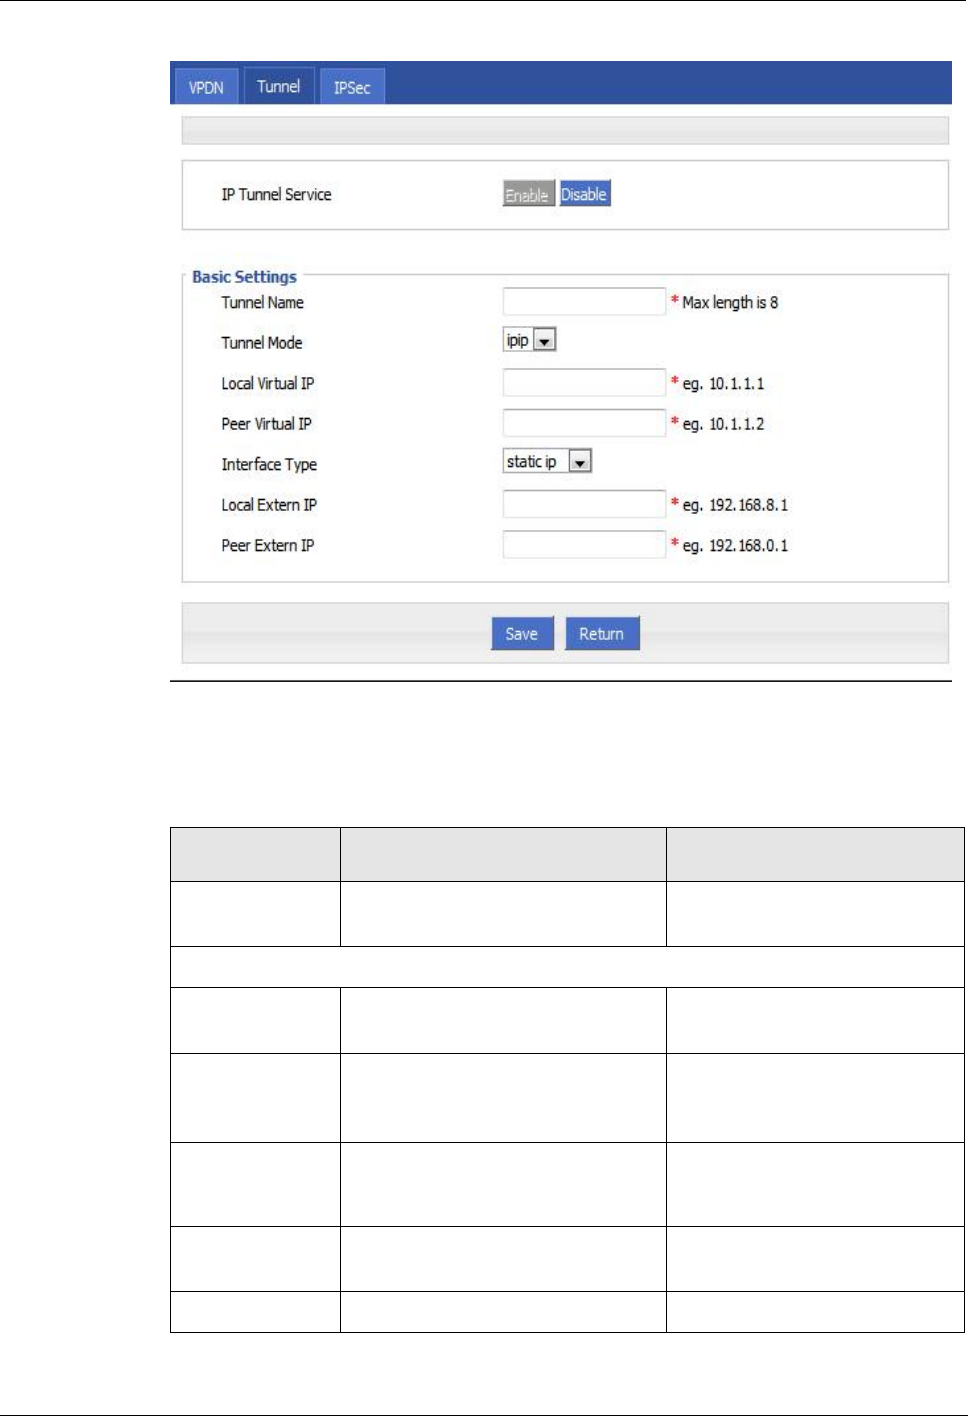Viewport: 968px width, 1416px height.
Task: Click the Local Virtual IP label
Action: (x=268, y=384)
